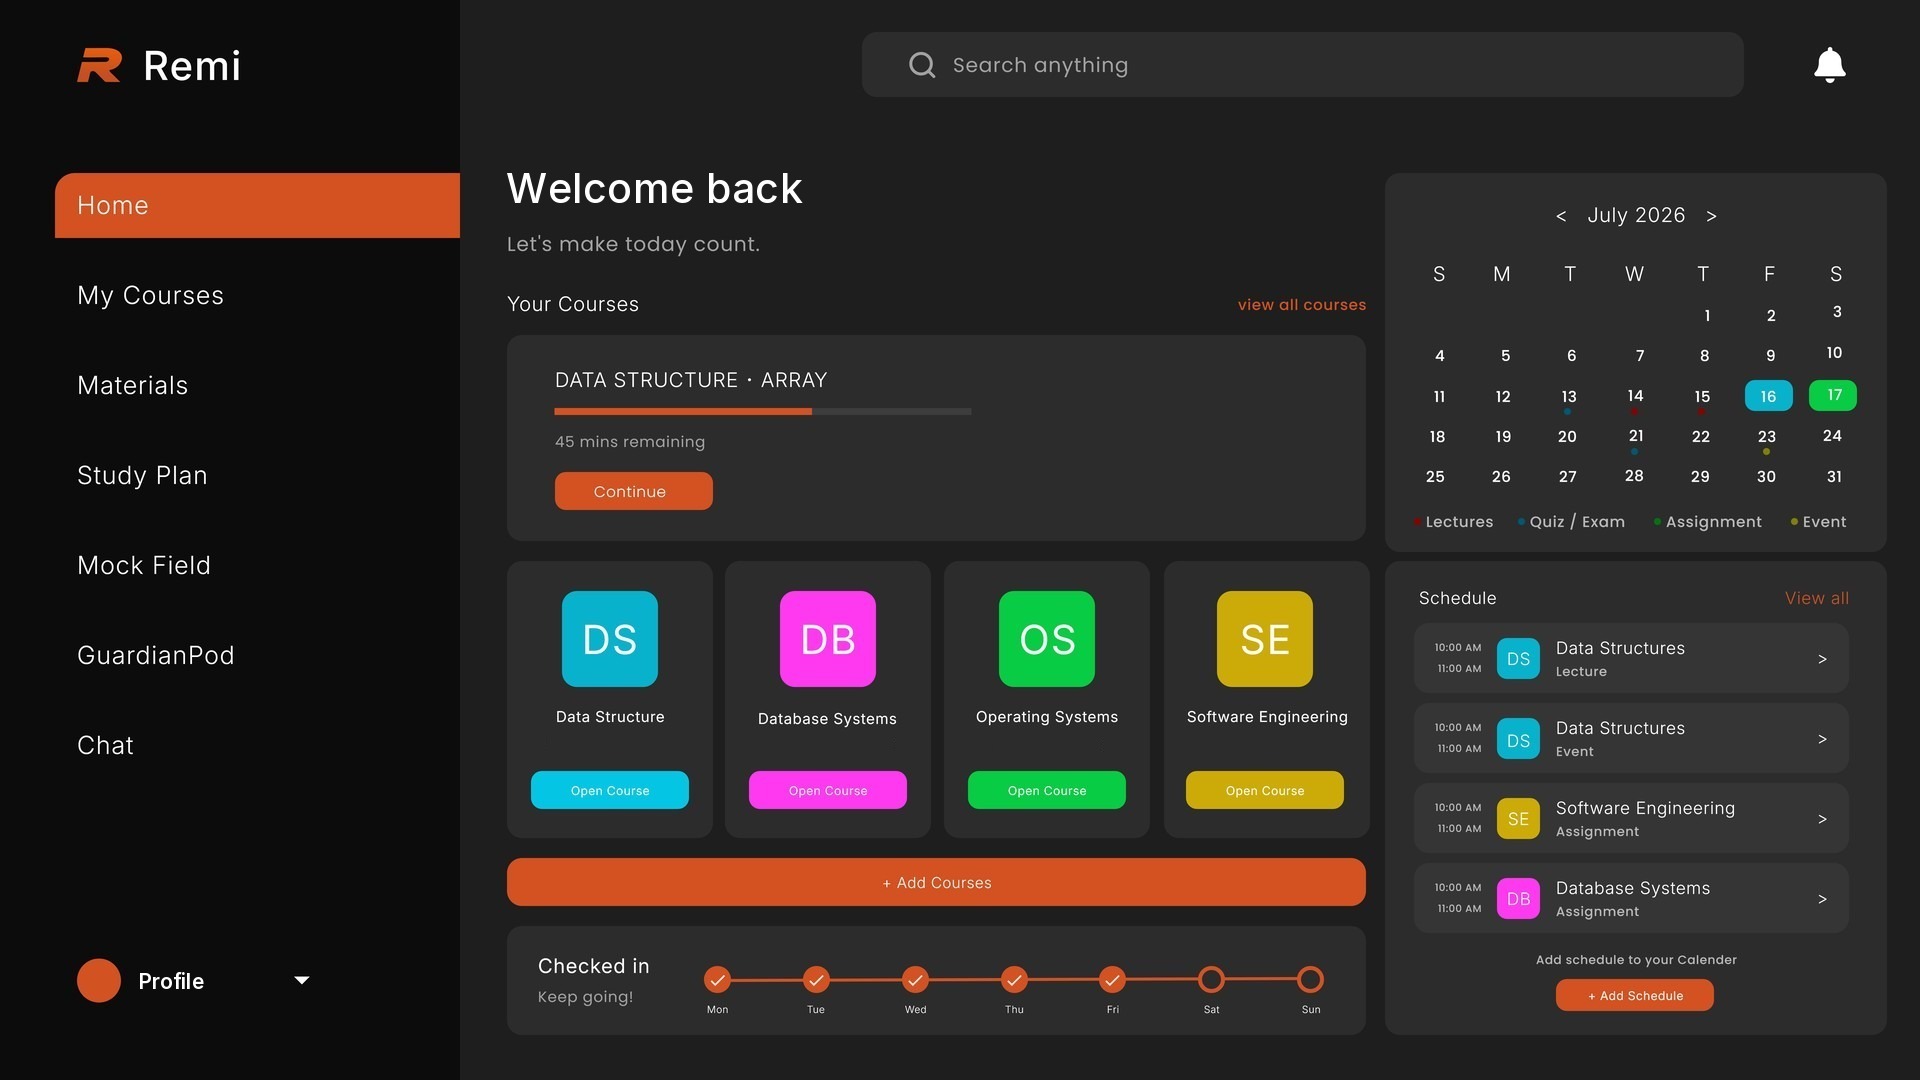
Task: Check in for Saturday
Action: pos(1211,979)
